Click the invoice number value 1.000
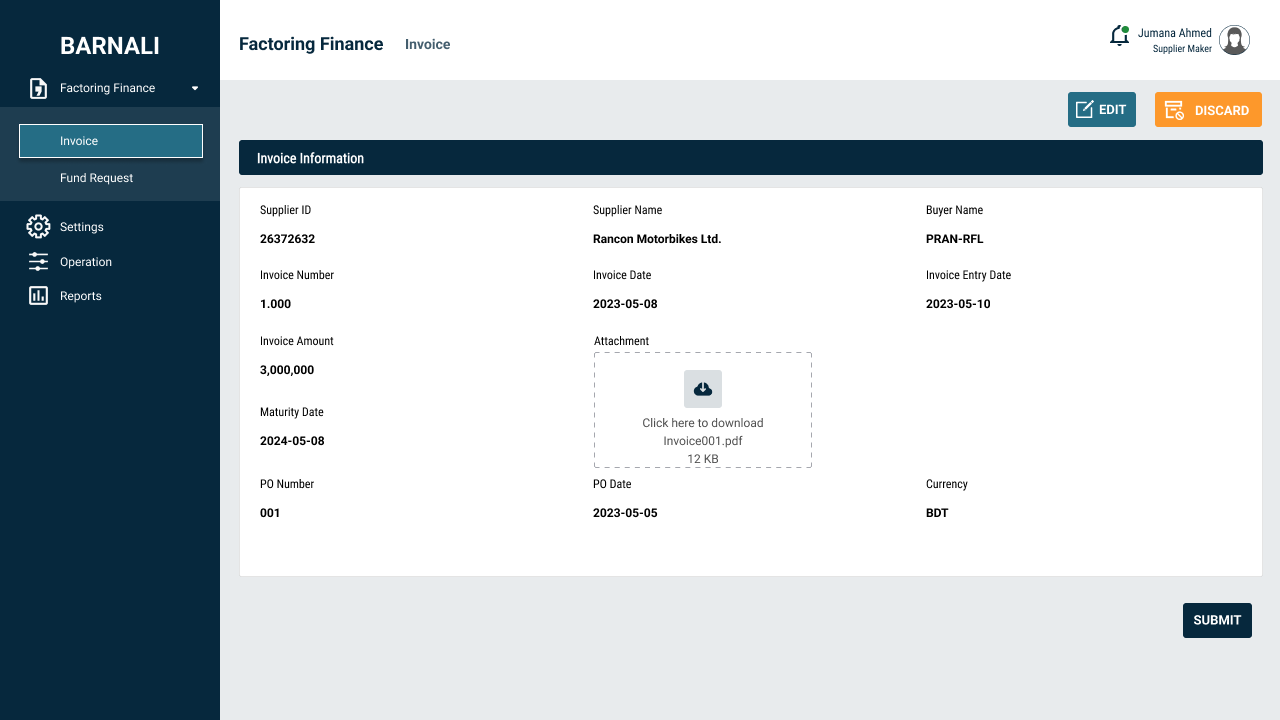Image resolution: width=1280 pixels, height=720 pixels. (x=276, y=304)
